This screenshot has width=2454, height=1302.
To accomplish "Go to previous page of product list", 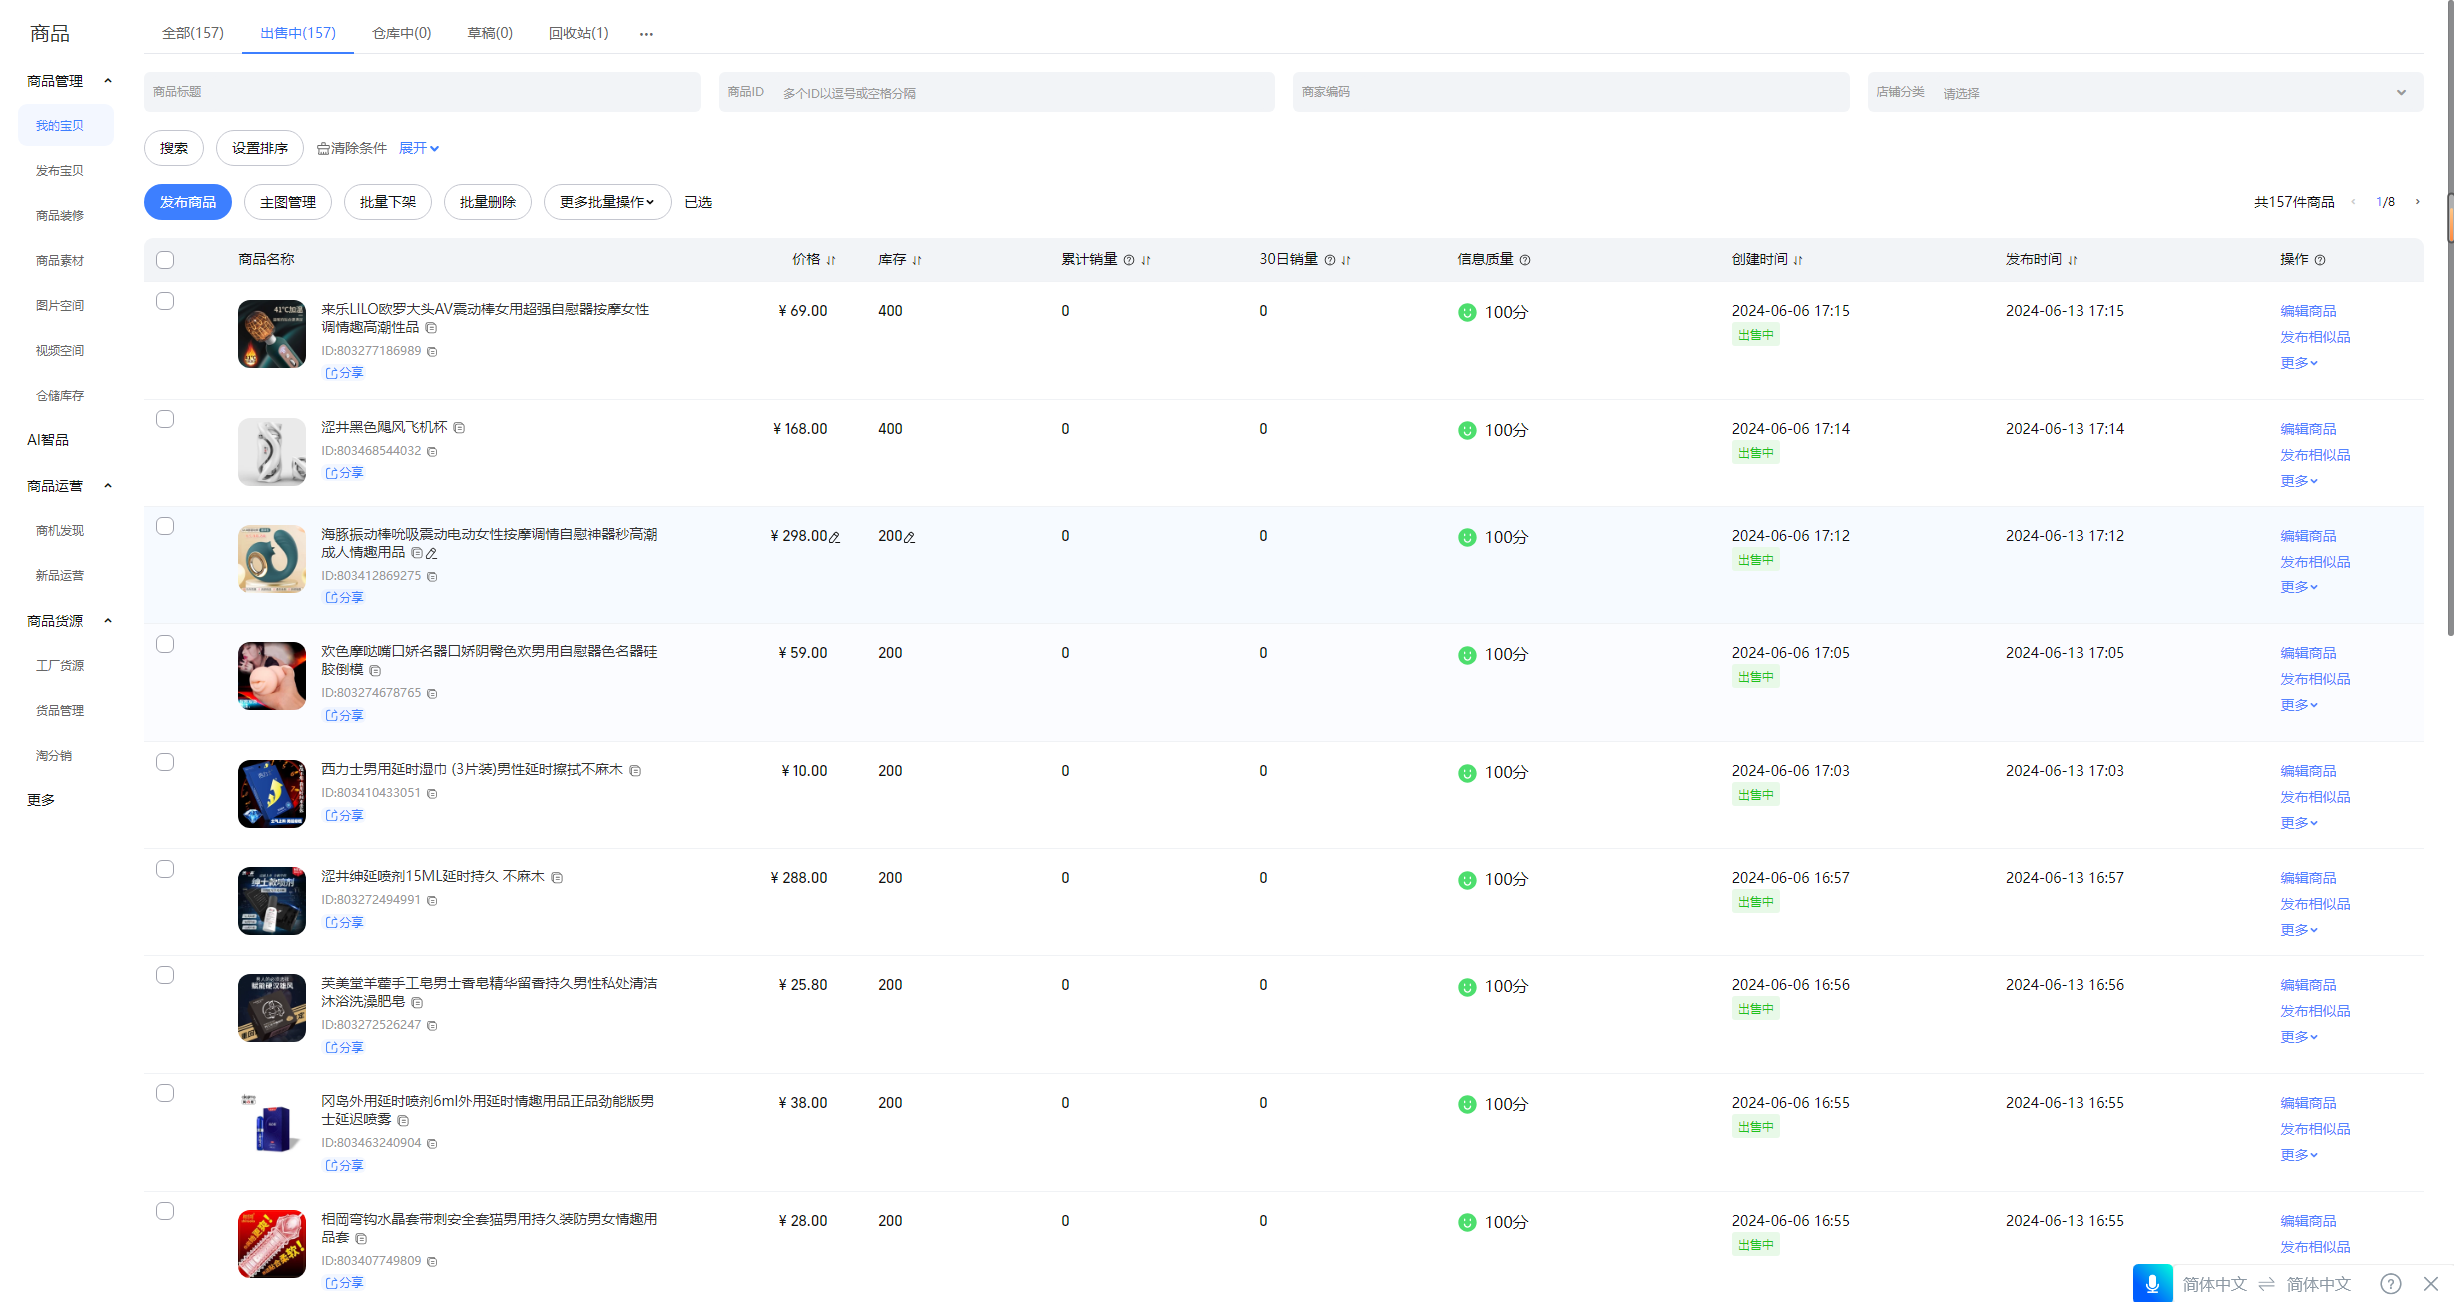I will point(2354,202).
